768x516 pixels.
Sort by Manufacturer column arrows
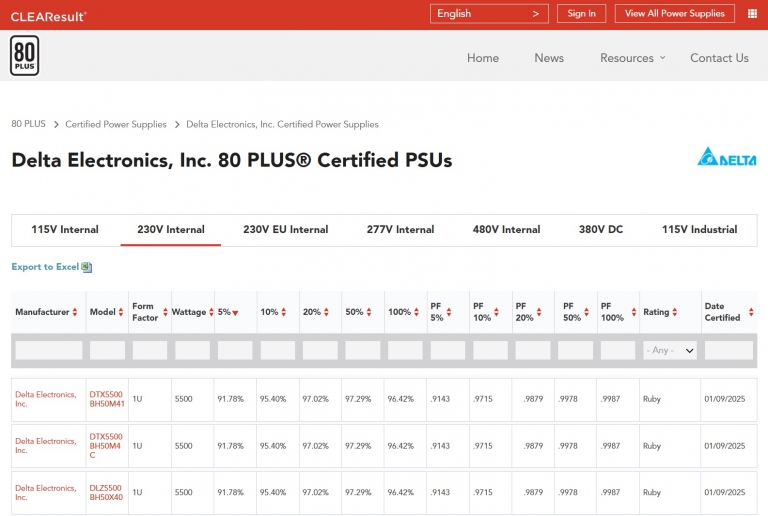pos(75,312)
